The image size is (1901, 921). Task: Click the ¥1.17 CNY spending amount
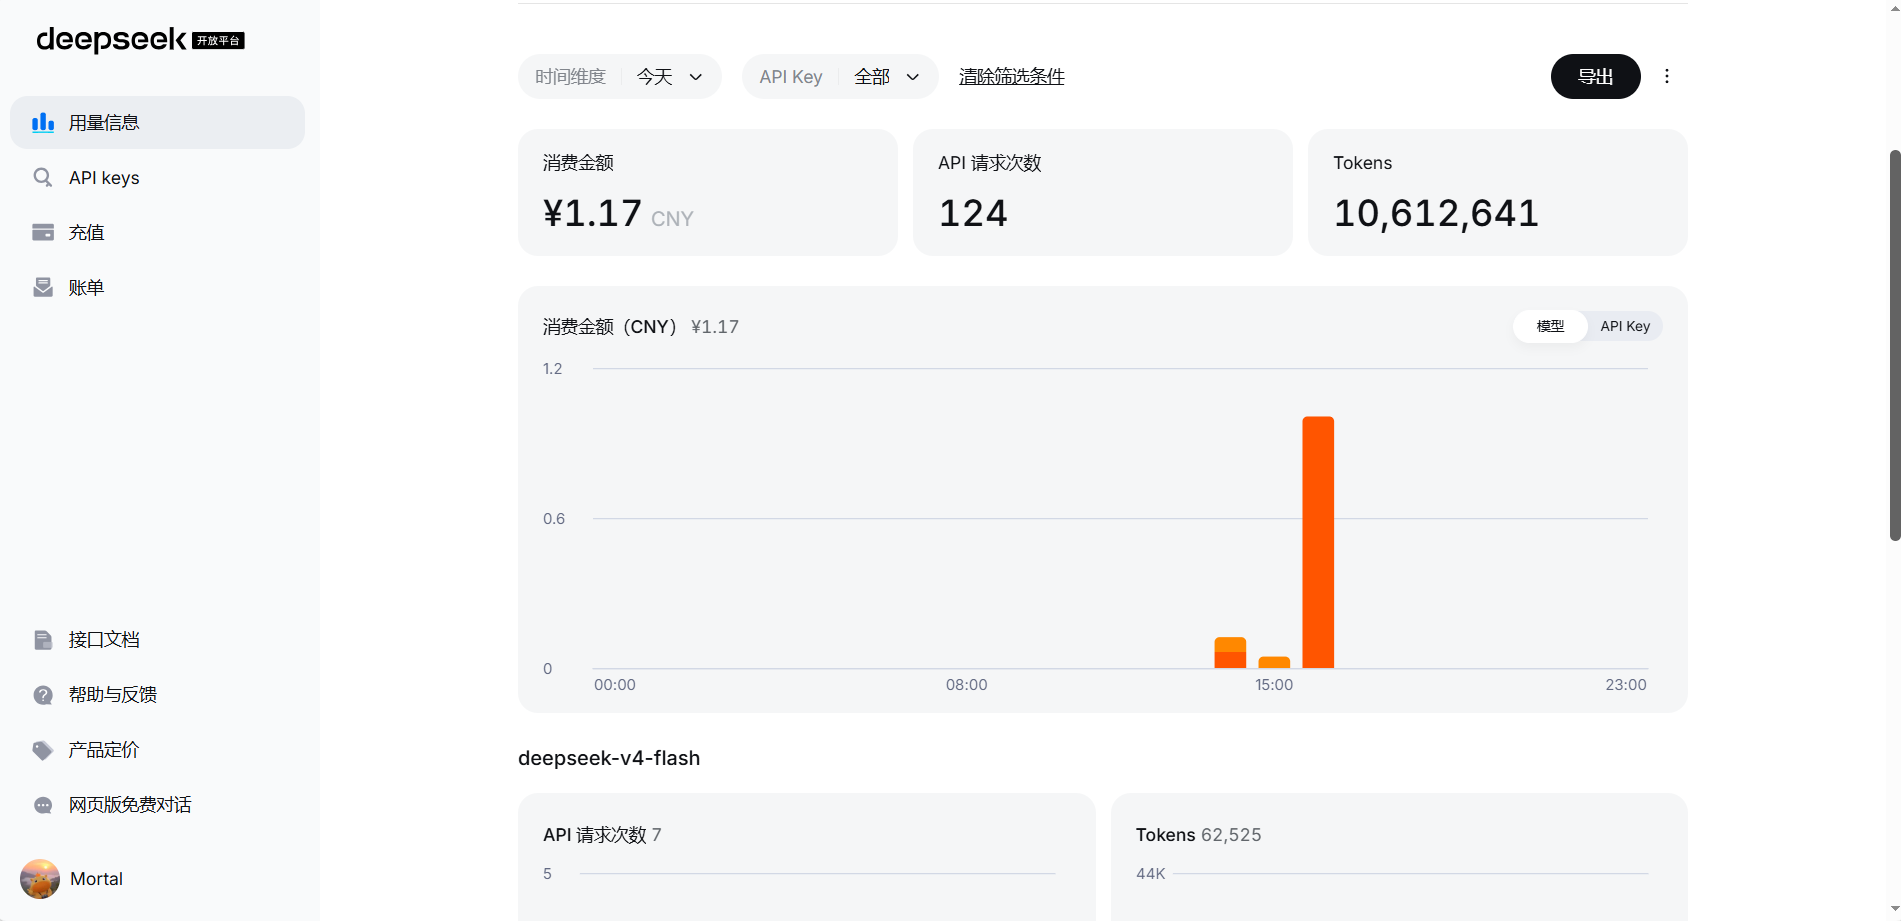coord(618,213)
